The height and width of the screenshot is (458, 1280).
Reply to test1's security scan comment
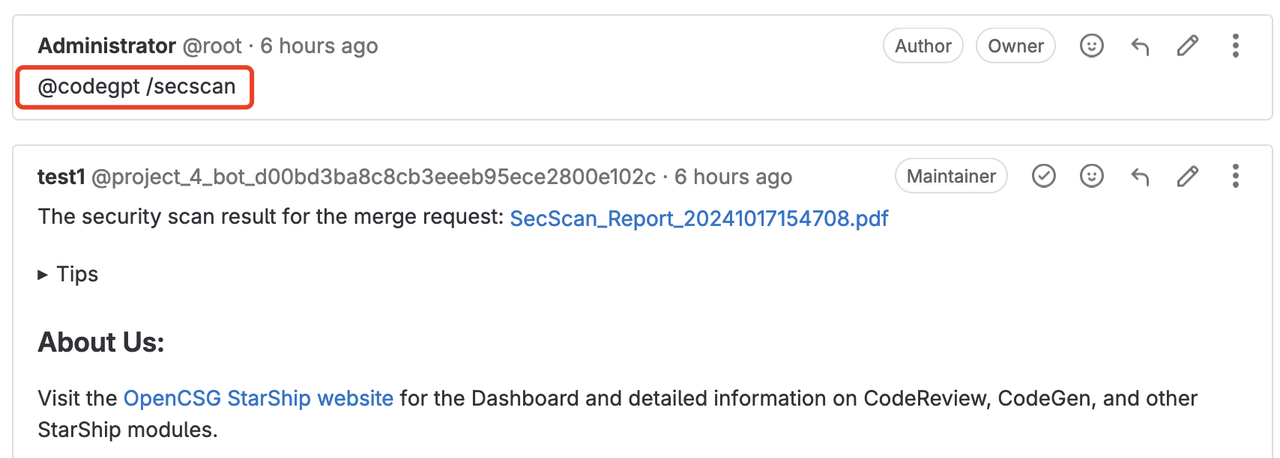pos(1139,177)
